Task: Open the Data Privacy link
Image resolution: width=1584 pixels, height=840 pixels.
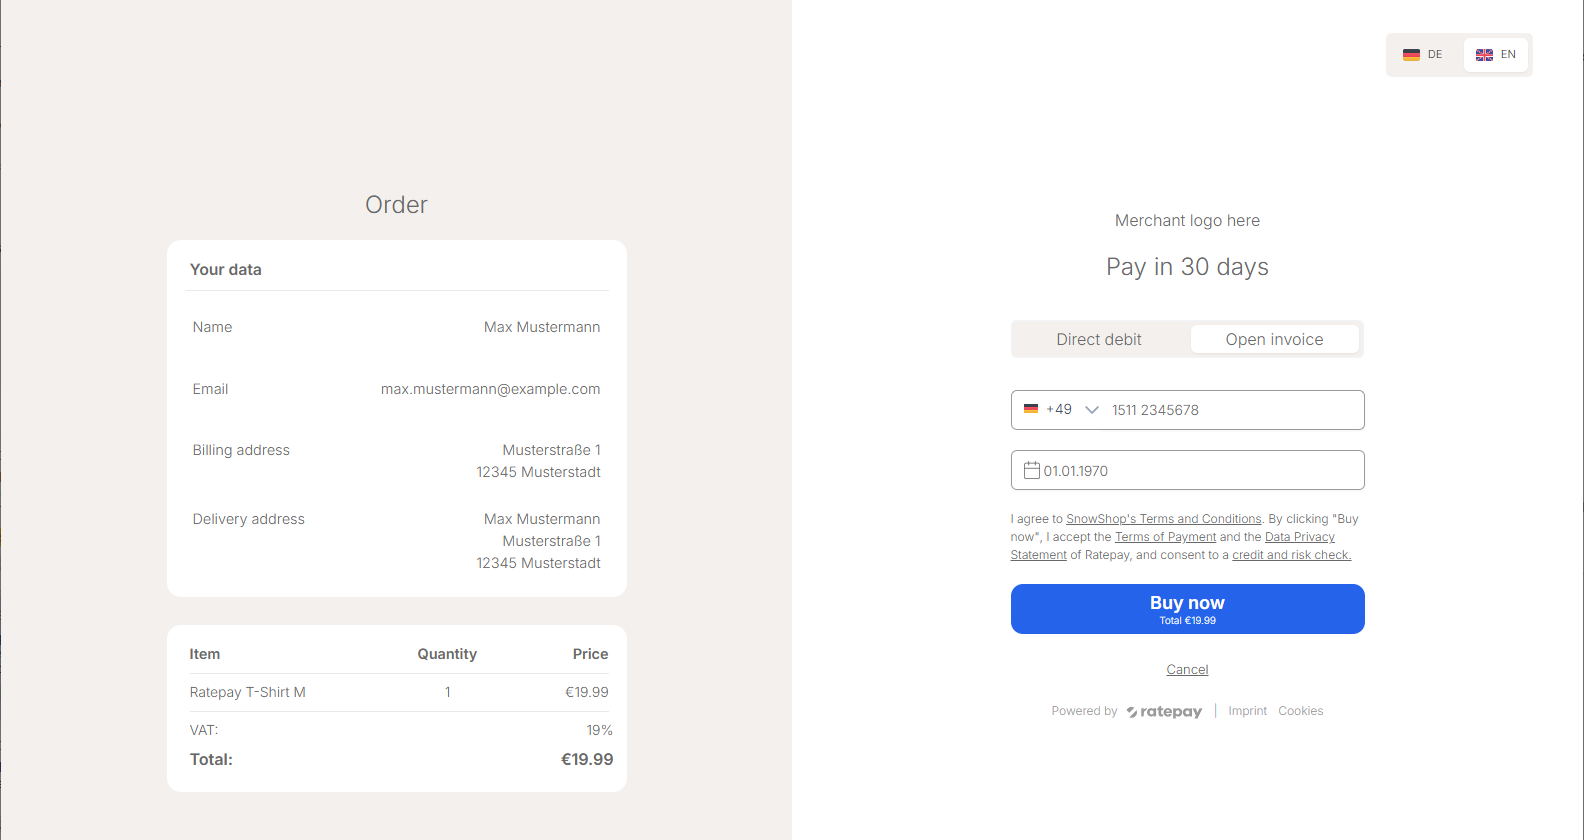Action: coord(1299,537)
